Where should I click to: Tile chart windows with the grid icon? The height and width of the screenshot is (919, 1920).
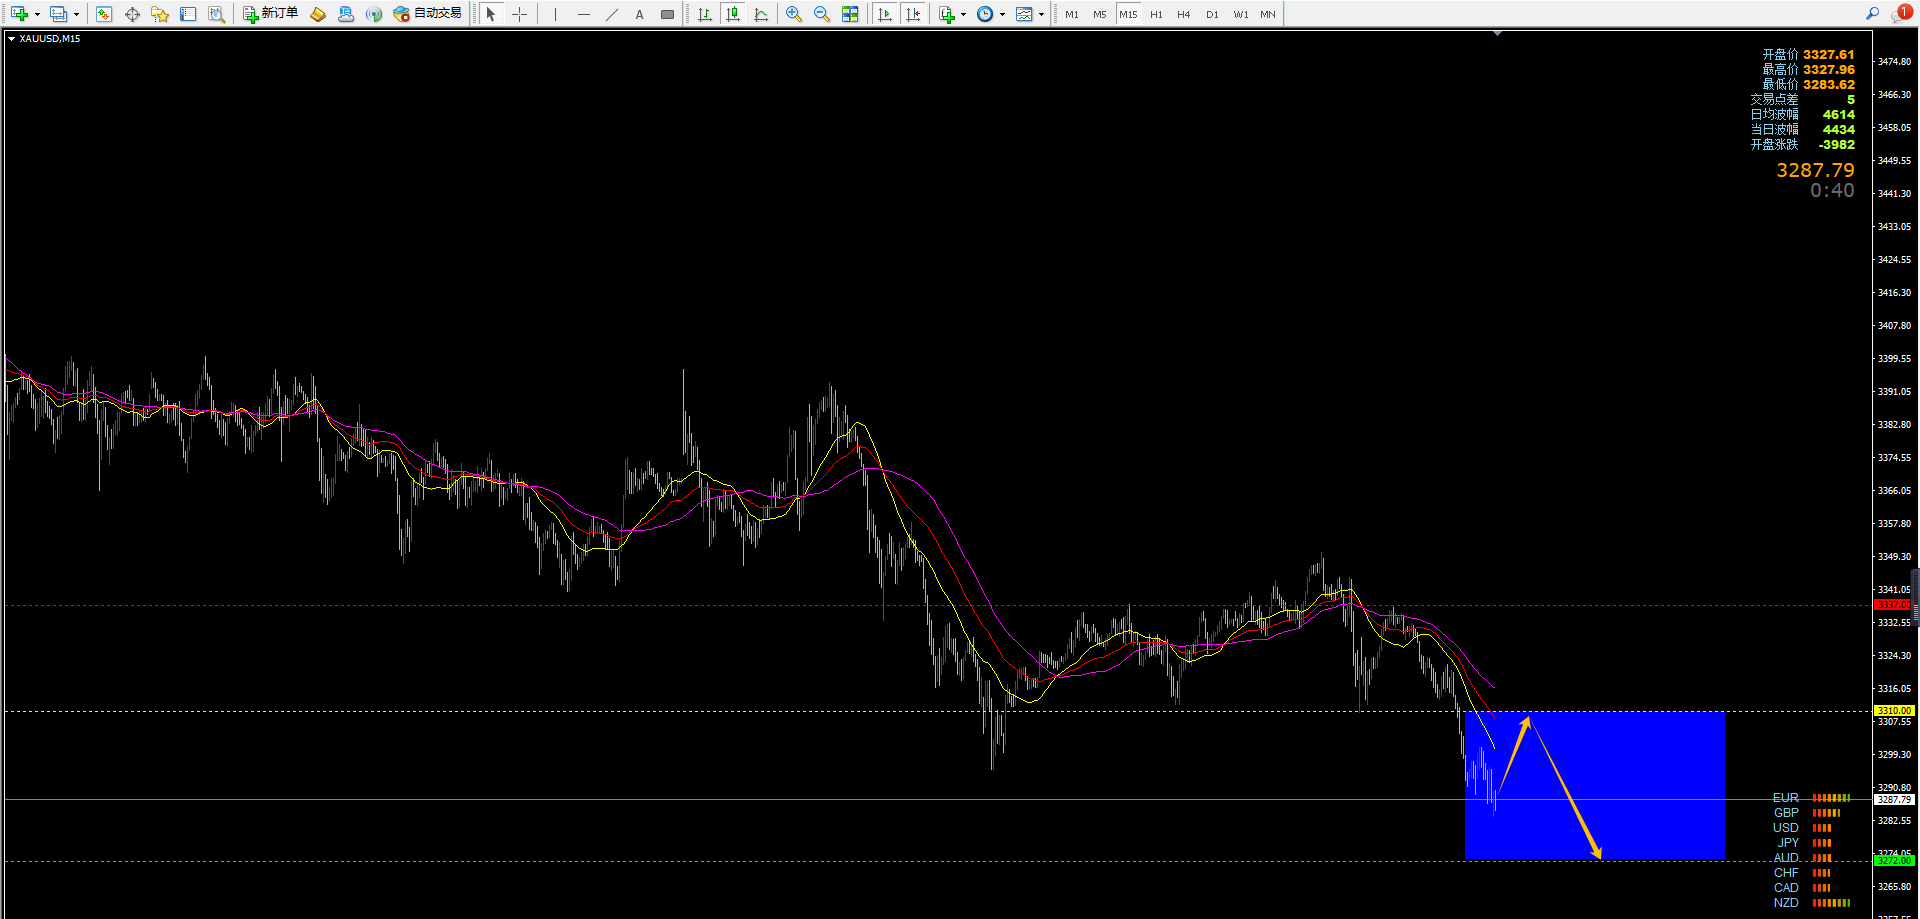tap(850, 14)
